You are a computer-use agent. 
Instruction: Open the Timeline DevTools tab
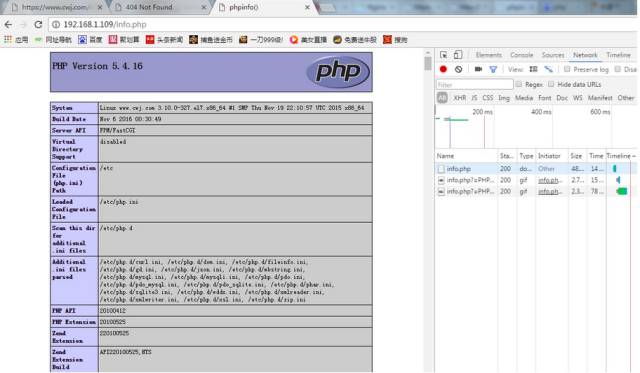pyautogui.click(x=618, y=55)
